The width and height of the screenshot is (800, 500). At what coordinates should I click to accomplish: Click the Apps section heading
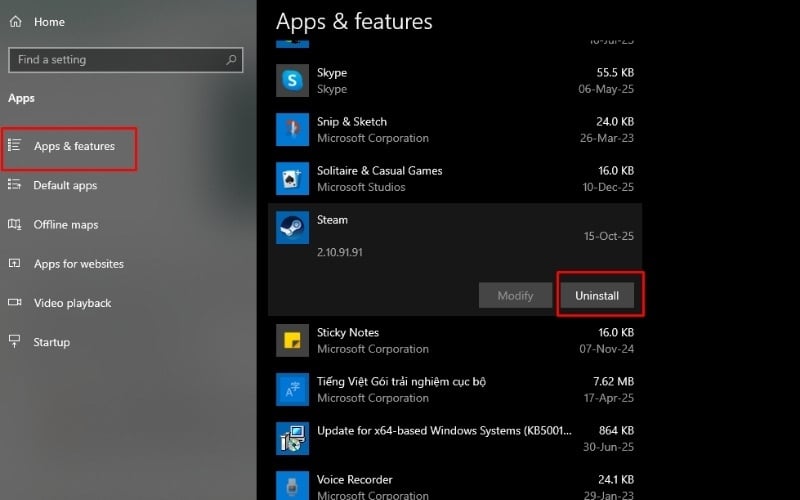click(x=21, y=98)
